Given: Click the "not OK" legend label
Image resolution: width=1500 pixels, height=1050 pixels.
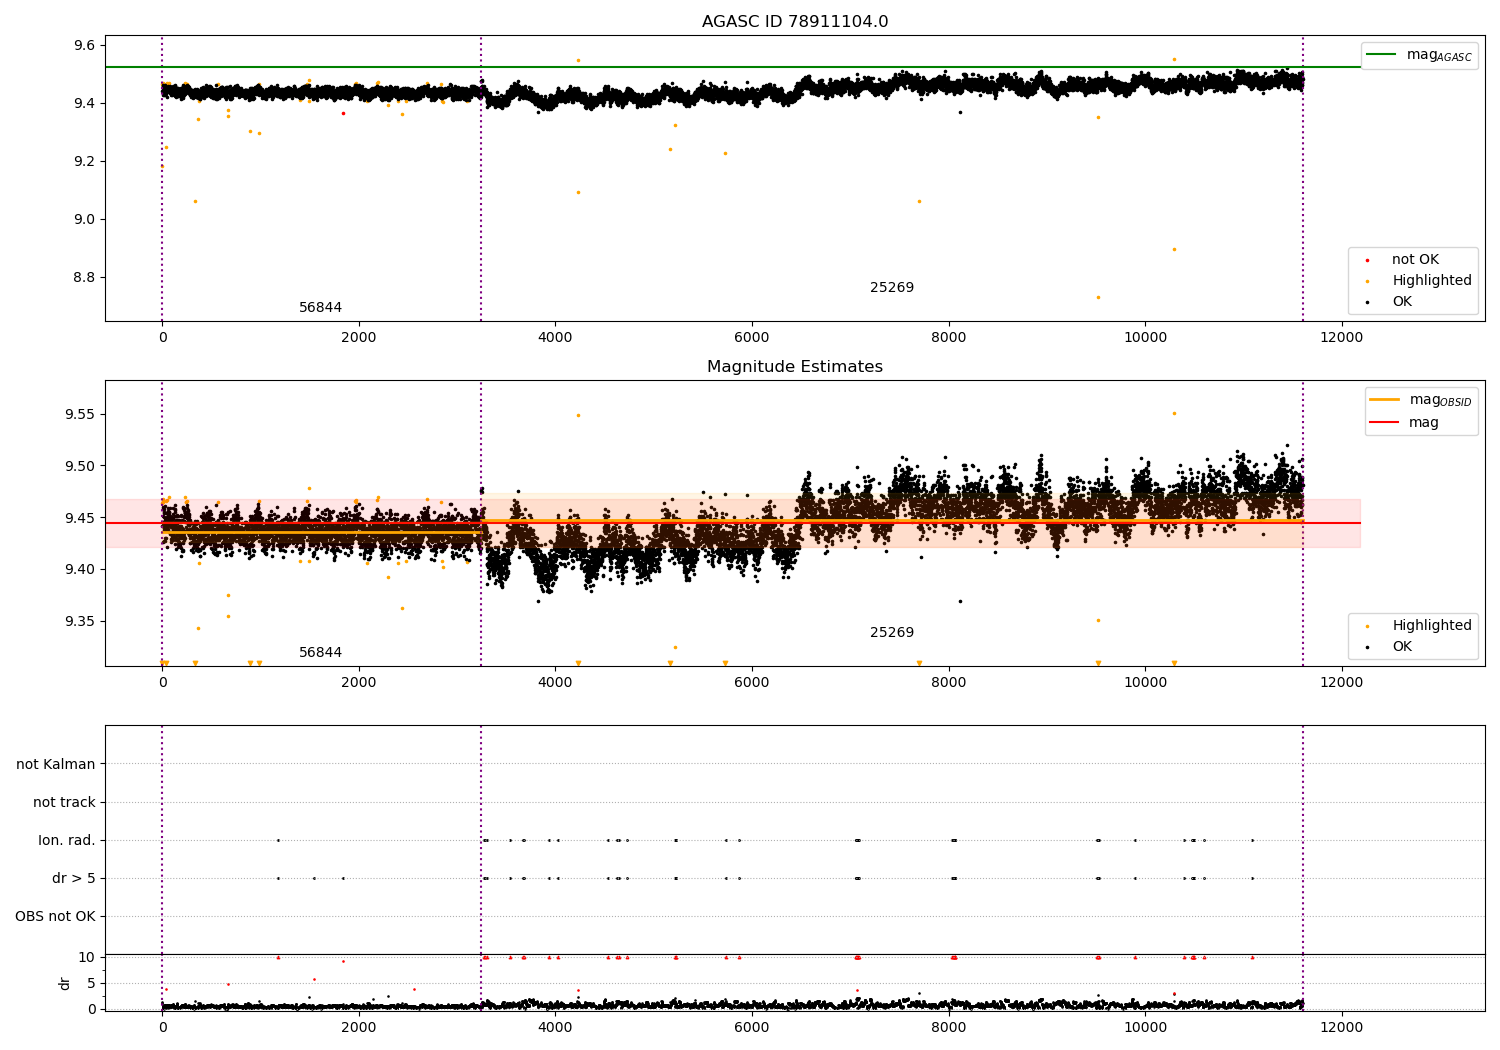Looking at the screenshot, I should tap(1415, 260).
